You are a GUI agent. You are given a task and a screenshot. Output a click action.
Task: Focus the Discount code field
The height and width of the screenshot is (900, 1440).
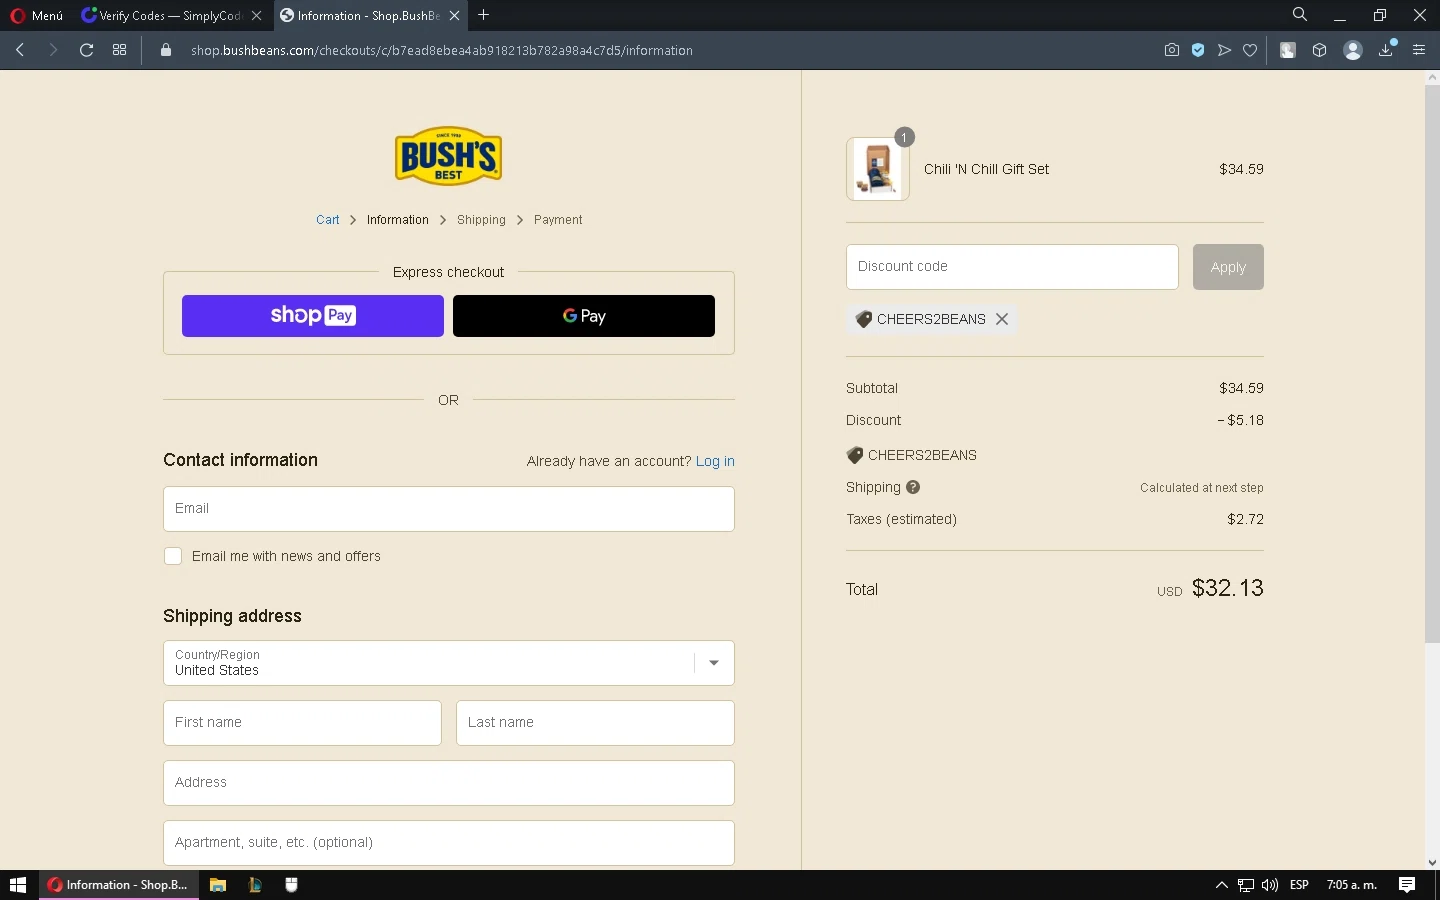click(x=1012, y=267)
